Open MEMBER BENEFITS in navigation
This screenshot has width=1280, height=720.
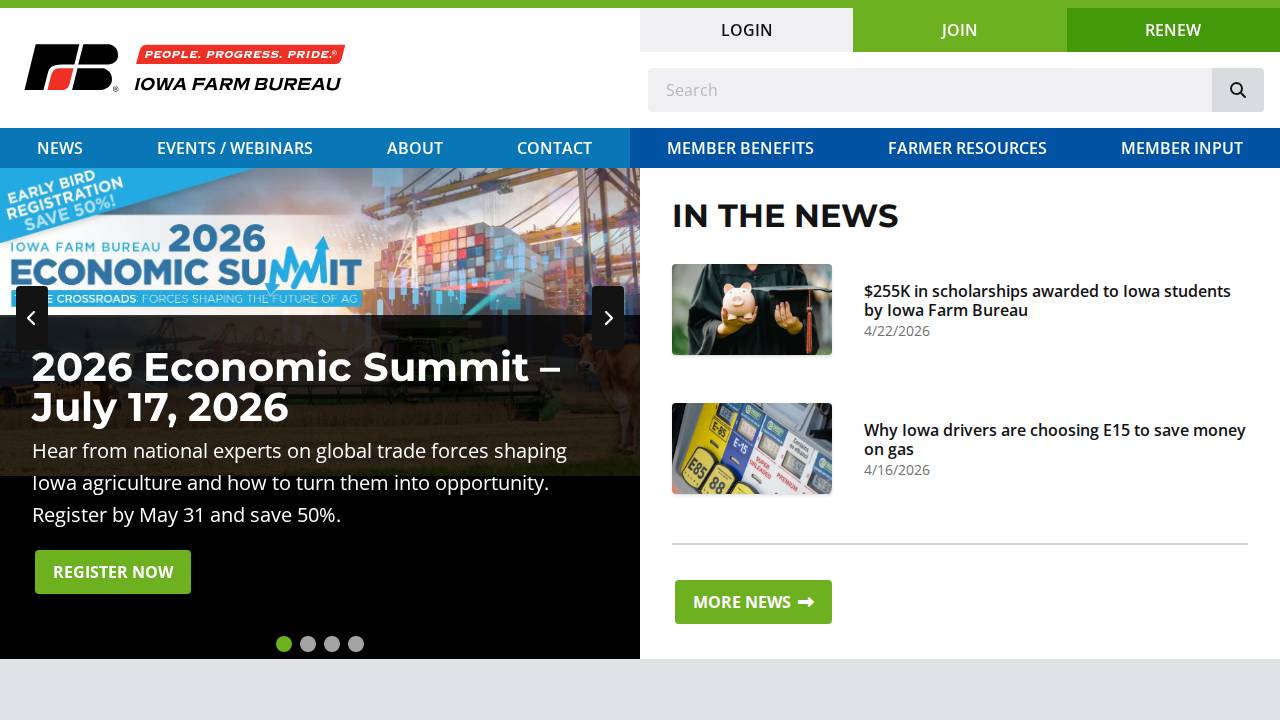point(740,148)
